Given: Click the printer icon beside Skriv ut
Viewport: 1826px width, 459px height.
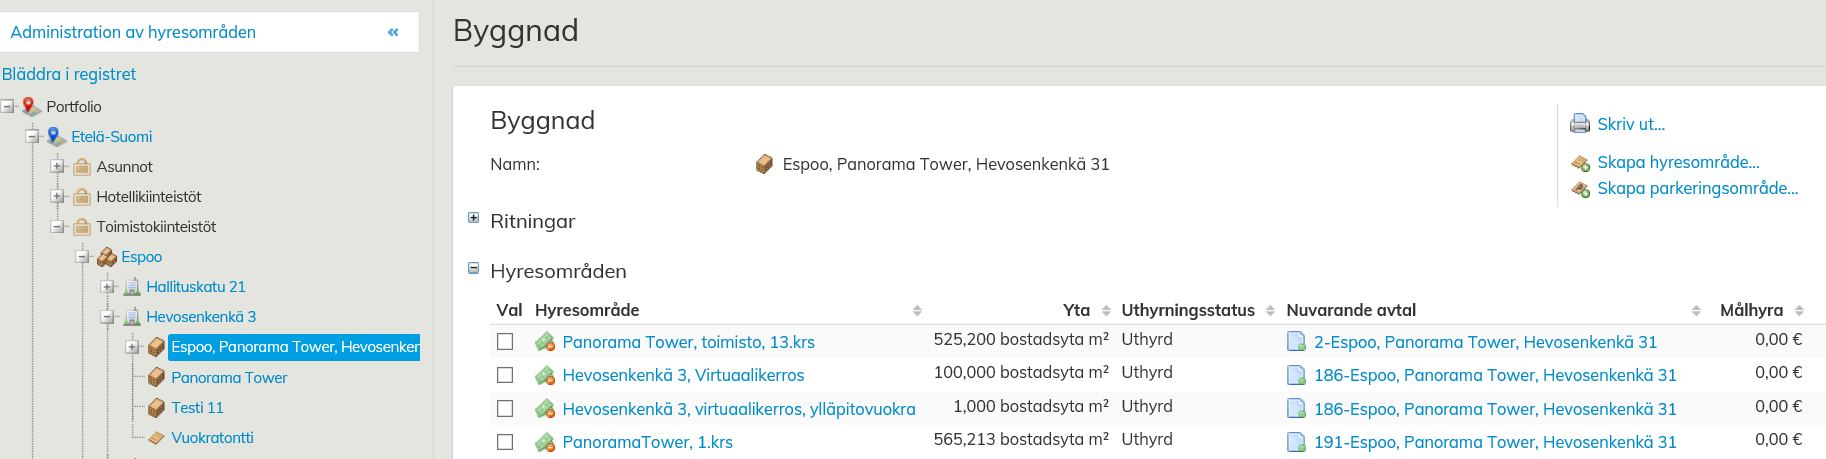Looking at the screenshot, I should [x=1580, y=124].
